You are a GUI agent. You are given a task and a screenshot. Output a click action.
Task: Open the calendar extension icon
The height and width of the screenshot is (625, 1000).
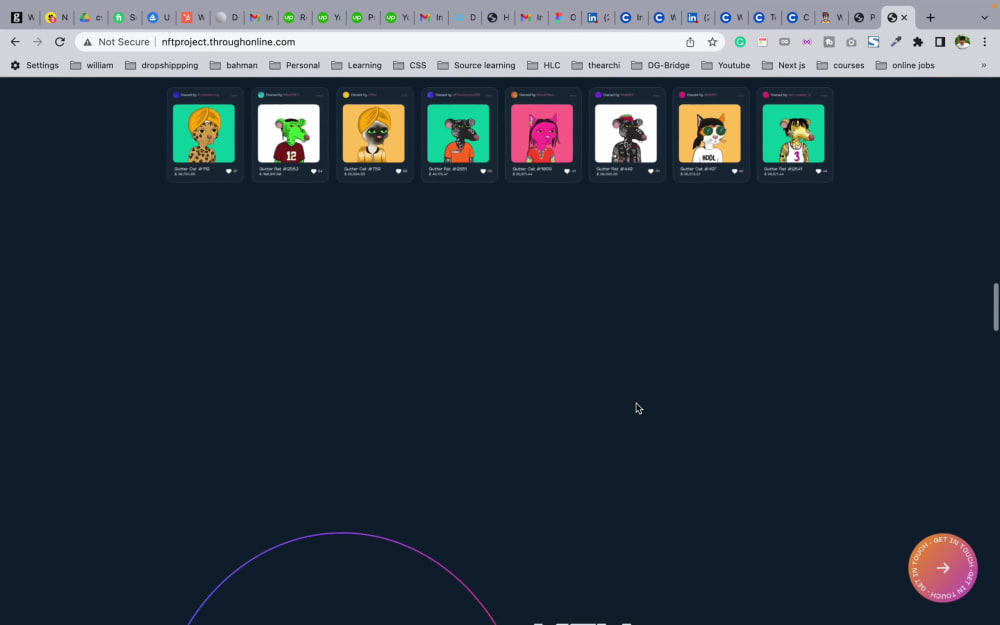point(762,42)
